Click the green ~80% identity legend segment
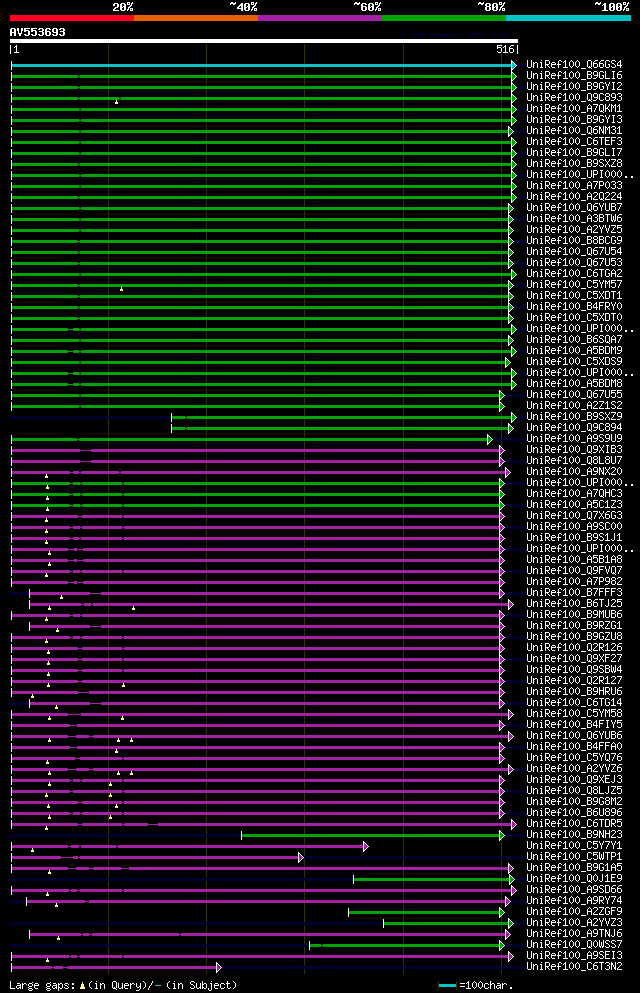 tap(444, 18)
